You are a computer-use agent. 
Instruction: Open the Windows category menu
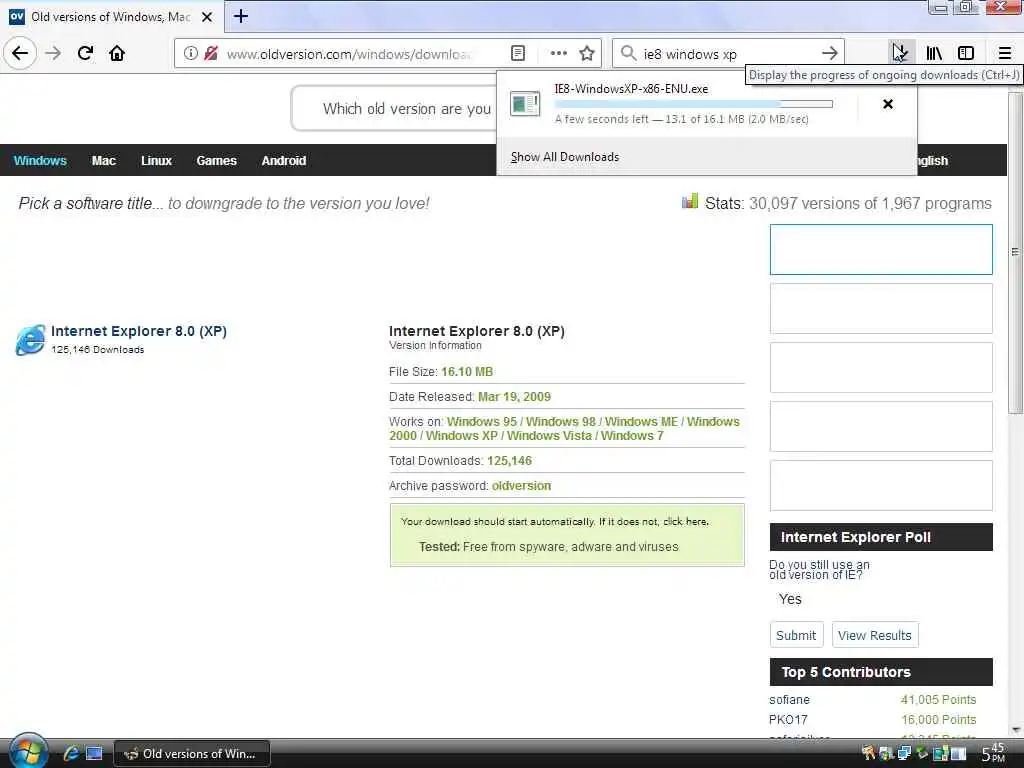tap(40, 161)
